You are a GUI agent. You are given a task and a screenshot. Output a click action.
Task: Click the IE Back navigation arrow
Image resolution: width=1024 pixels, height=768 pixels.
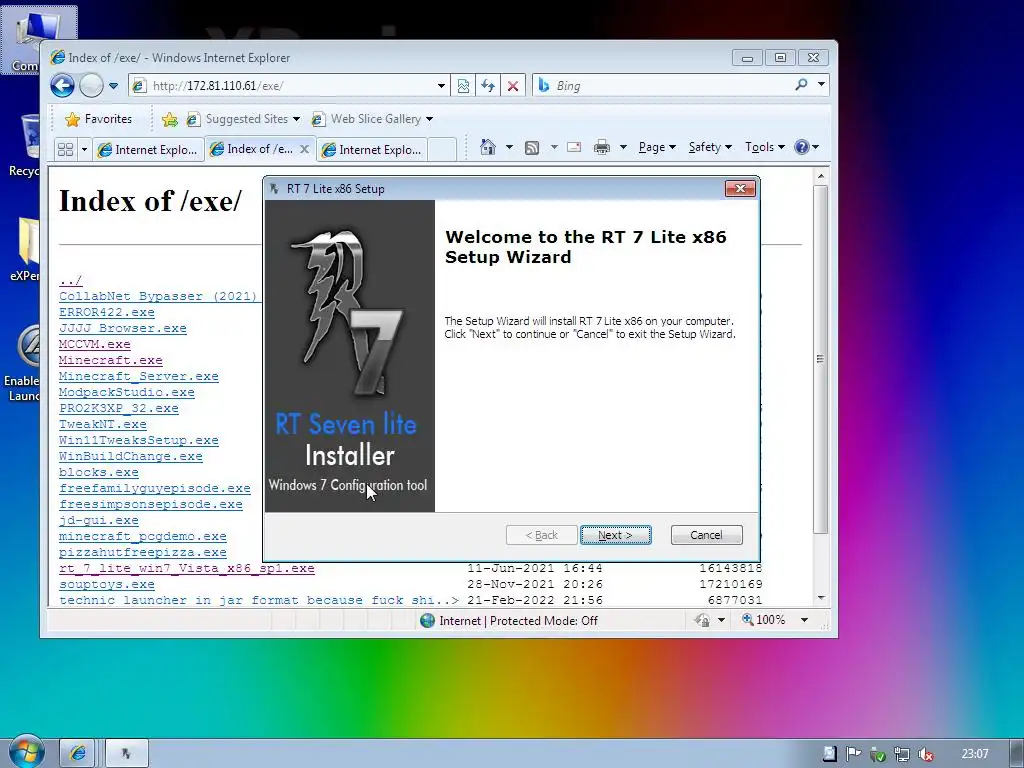63,86
